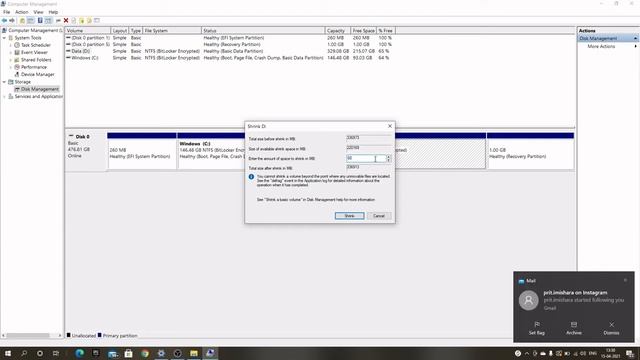The width and height of the screenshot is (640, 360).
Task: Increase shrink amount with up spinner
Action: point(389,157)
